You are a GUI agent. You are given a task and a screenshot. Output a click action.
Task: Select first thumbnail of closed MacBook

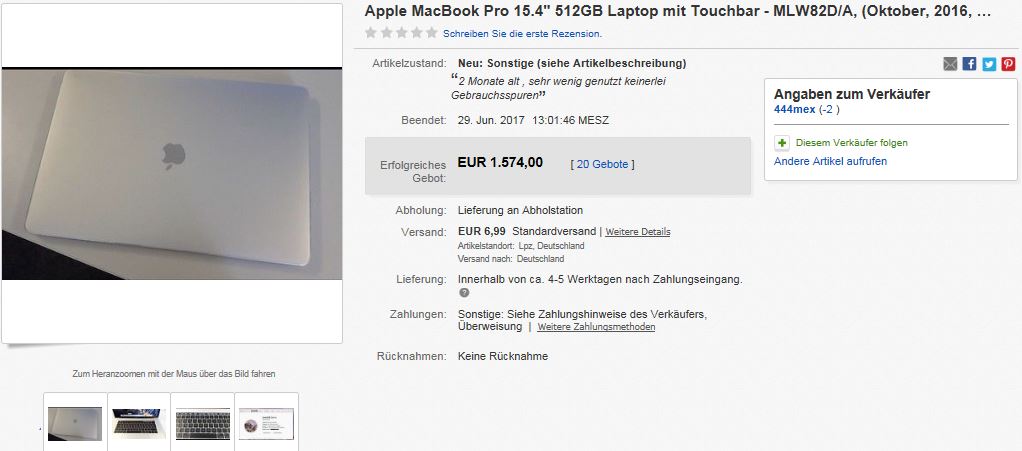click(75, 422)
